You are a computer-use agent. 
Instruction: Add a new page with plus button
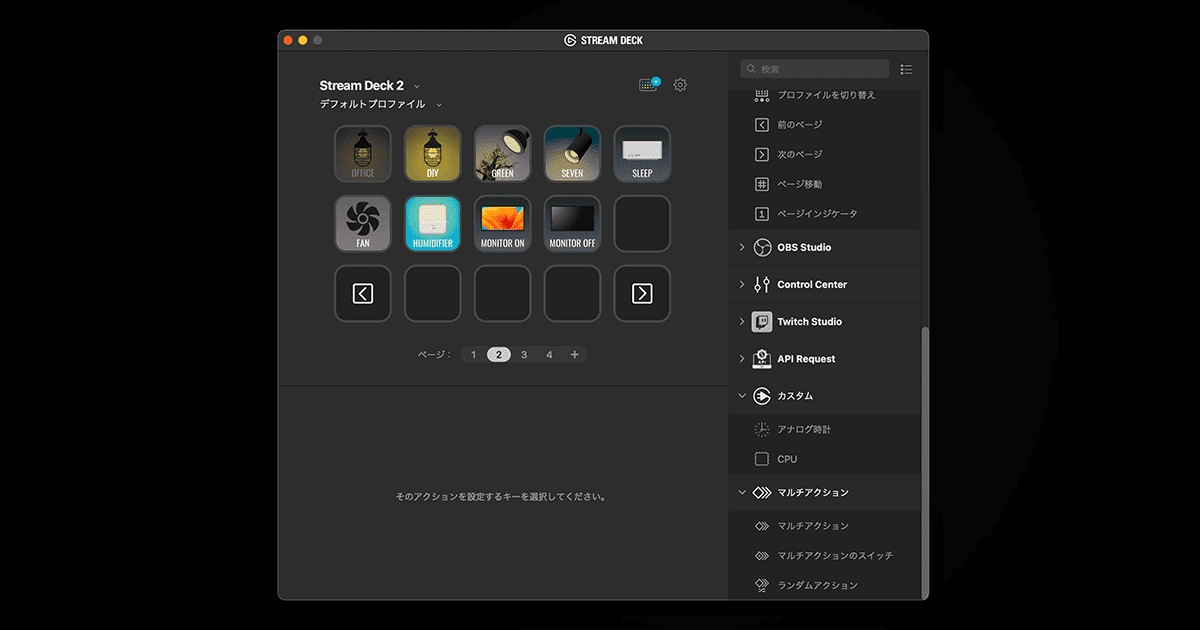pyautogui.click(x=574, y=355)
